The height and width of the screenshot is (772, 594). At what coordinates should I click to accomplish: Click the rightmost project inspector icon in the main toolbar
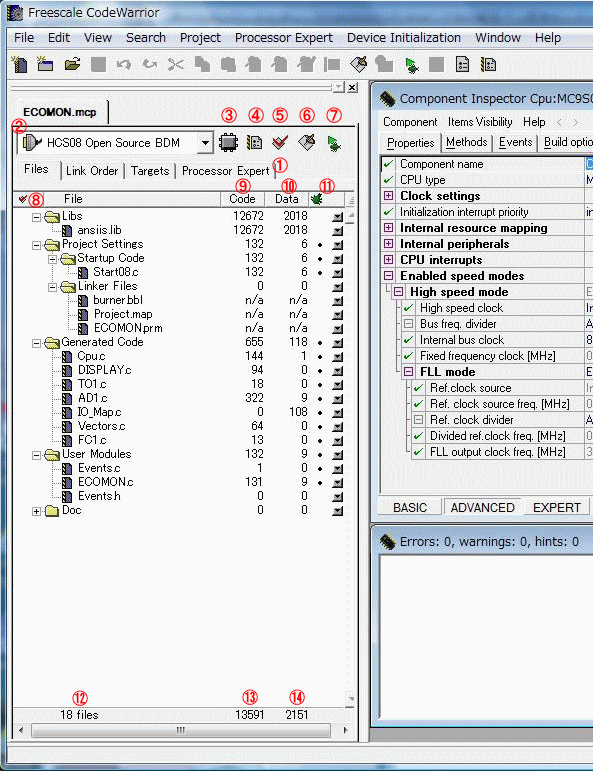tap(488, 64)
